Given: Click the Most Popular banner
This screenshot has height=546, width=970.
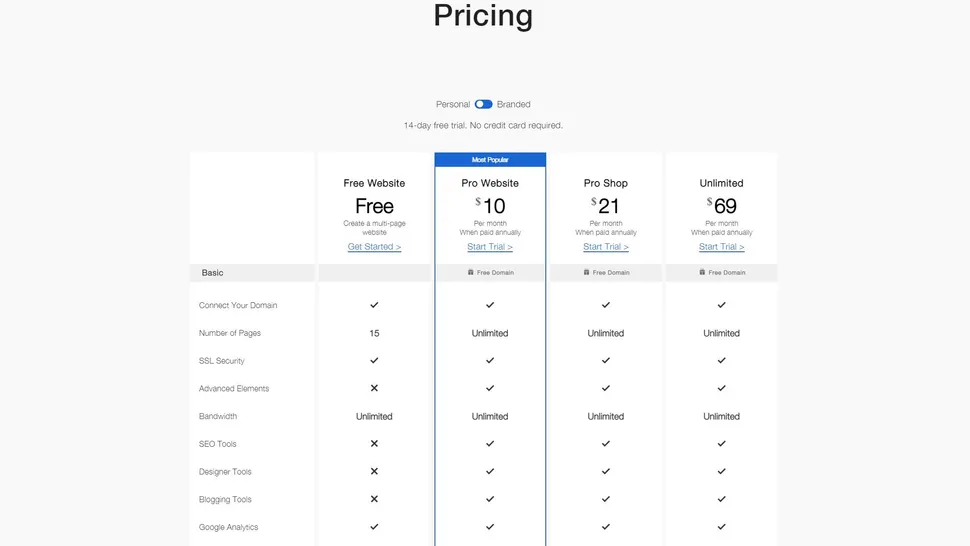Looking at the screenshot, I should pos(490,160).
